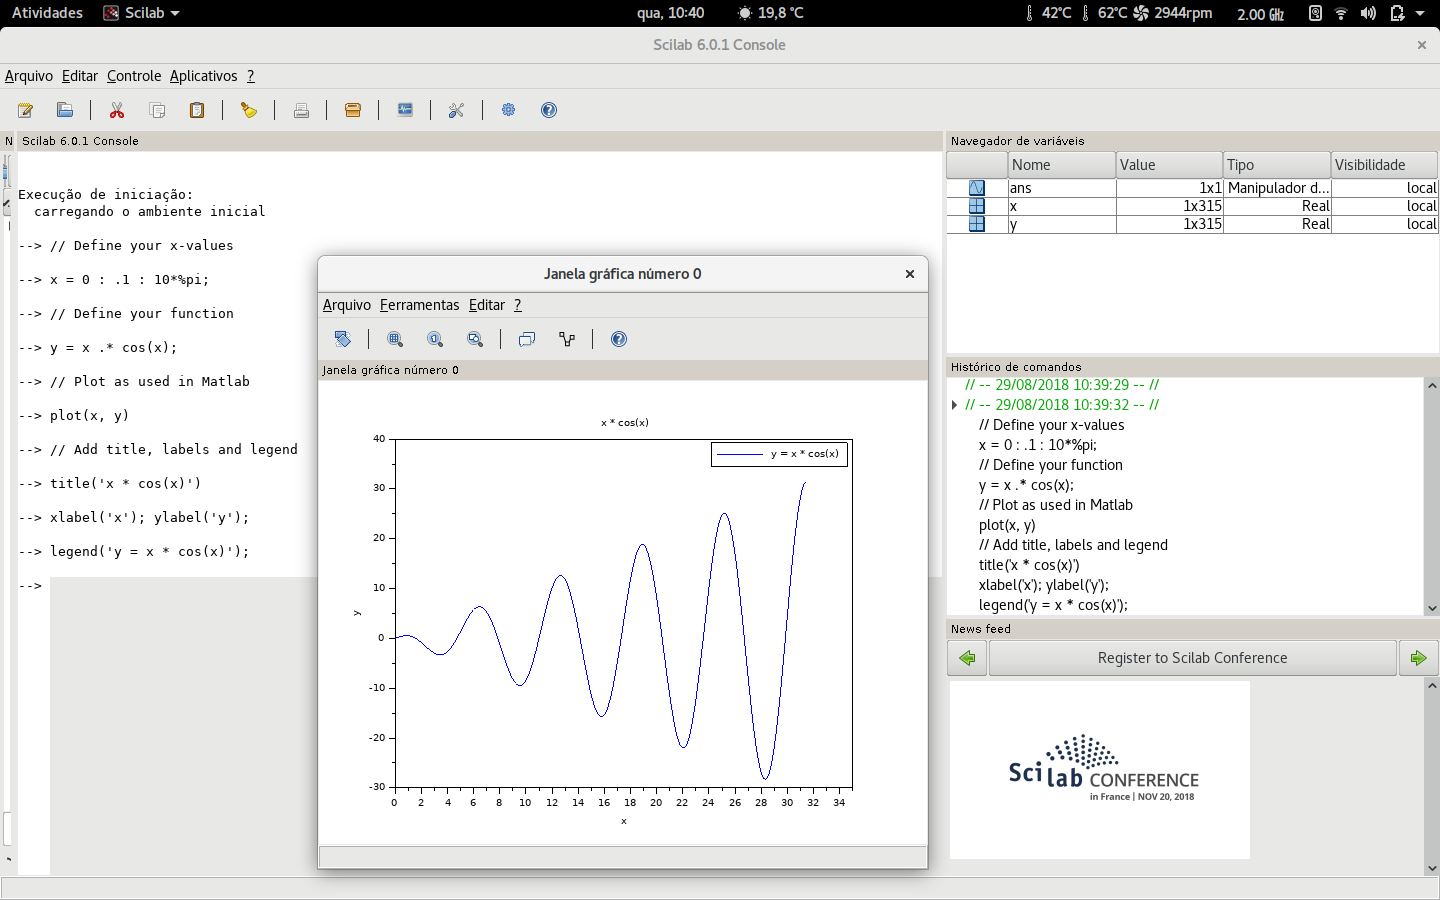
Task: Expand the Scilab application menu in the top bar
Action: coord(143,13)
